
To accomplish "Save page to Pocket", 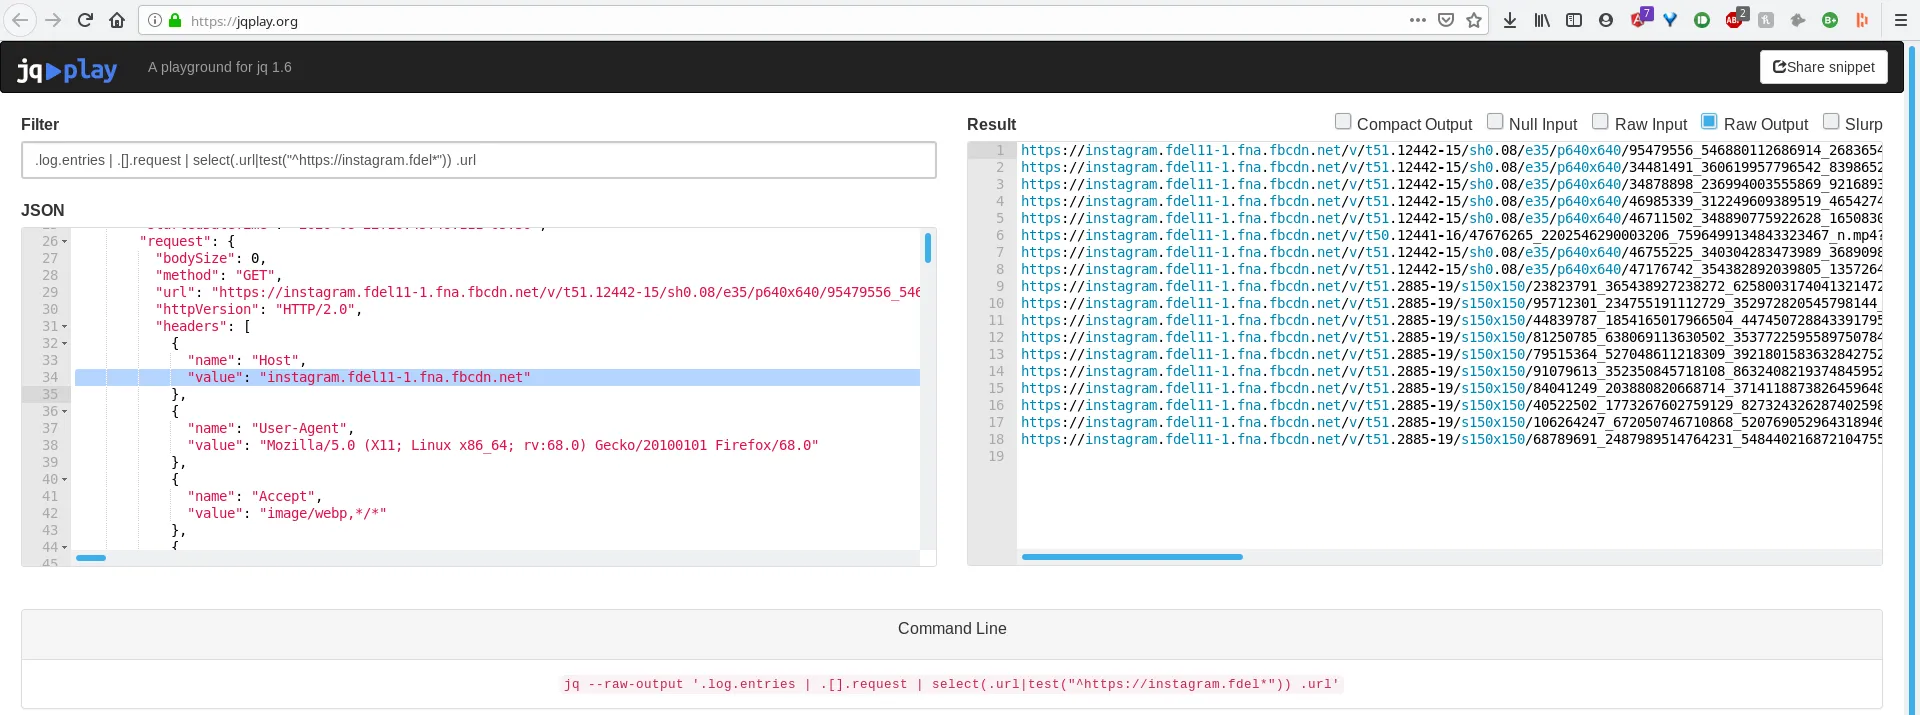I will pyautogui.click(x=1446, y=20).
